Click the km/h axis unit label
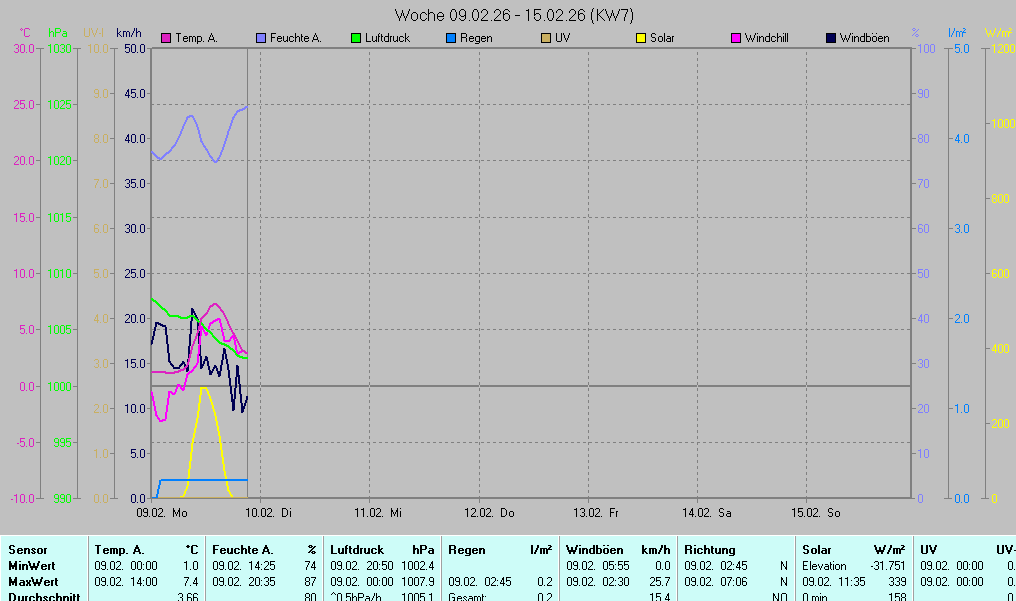This screenshot has height=601, width=1016. pyautogui.click(x=129, y=33)
